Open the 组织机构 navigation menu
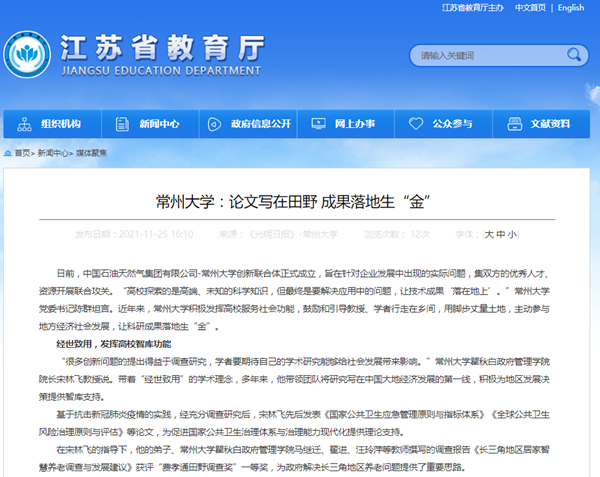Viewport: 600px width, 477px height. point(61,125)
